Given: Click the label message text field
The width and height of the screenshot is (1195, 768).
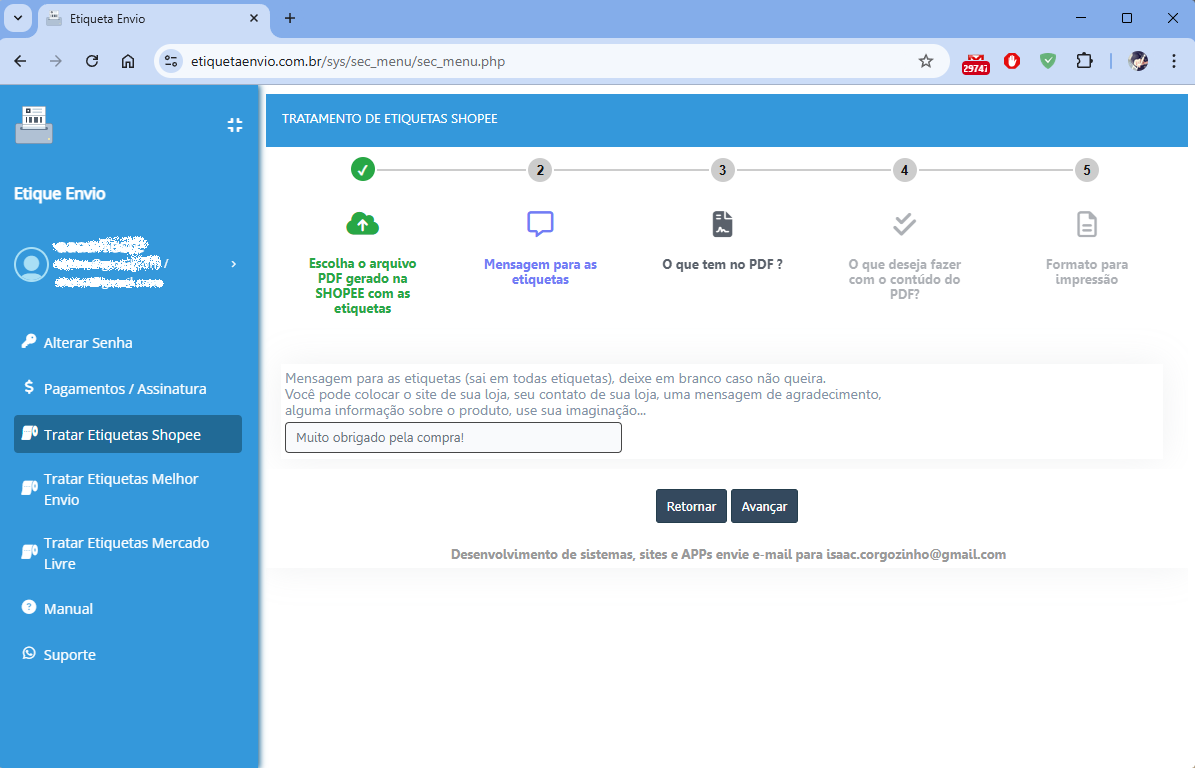Looking at the screenshot, I should [x=453, y=438].
